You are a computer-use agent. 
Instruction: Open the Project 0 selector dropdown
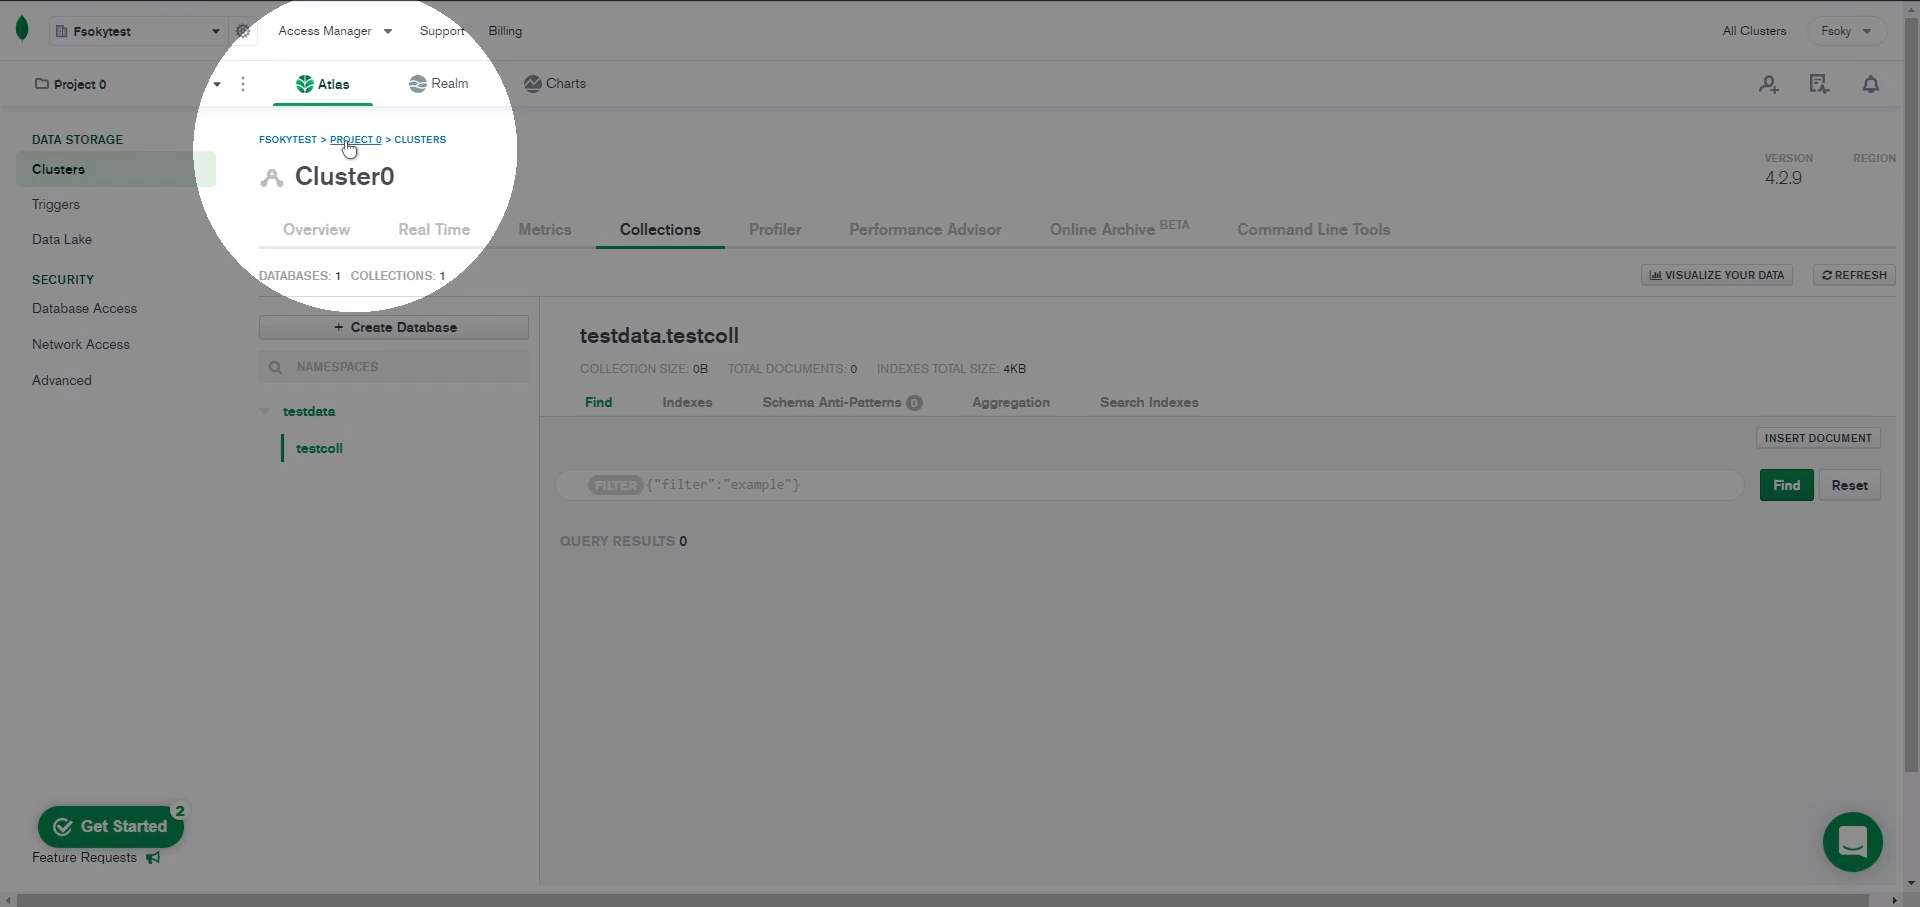(127, 84)
